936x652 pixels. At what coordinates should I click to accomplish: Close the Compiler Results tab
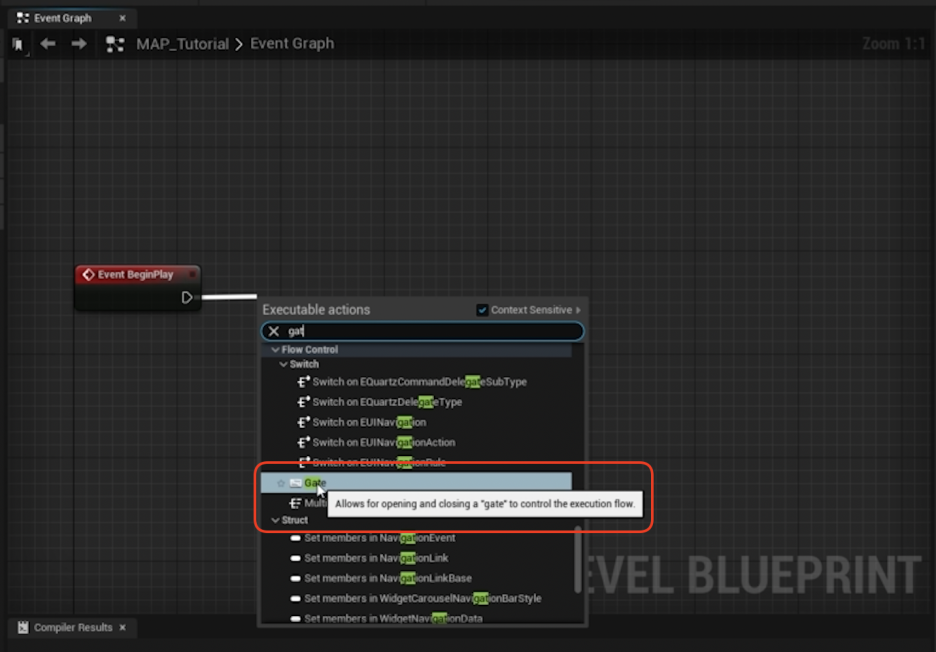(x=122, y=628)
